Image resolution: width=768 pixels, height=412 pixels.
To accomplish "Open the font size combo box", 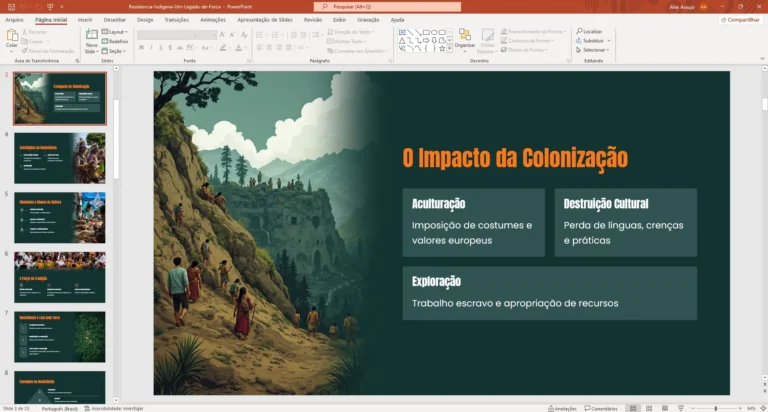I will [x=208, y=35].
